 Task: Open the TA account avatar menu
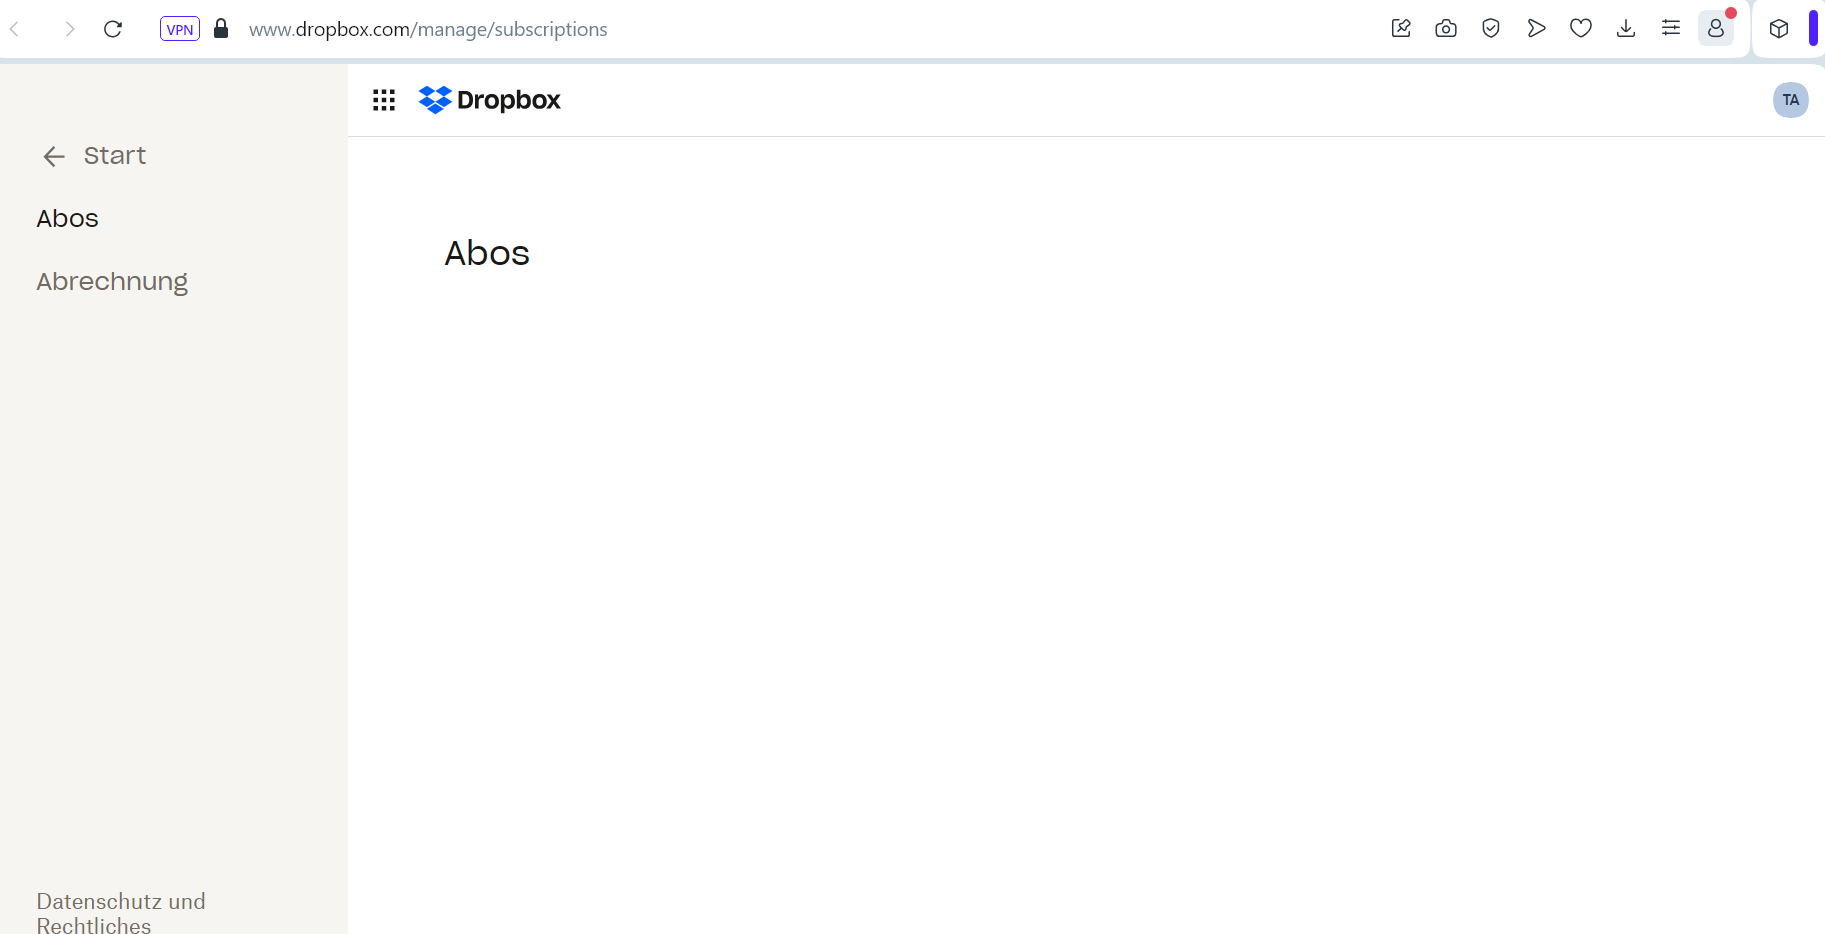(x=1790, y=100)
